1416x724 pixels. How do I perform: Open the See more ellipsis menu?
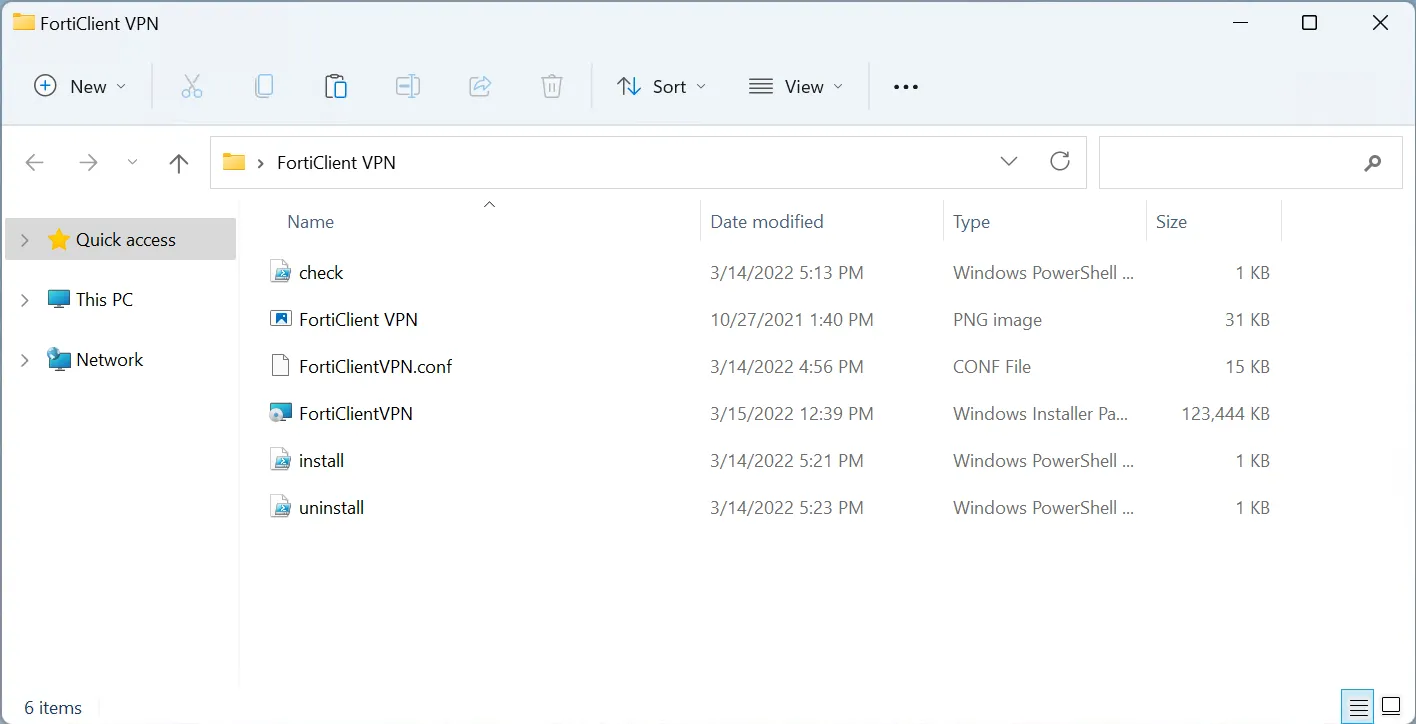tap(906, 87)
